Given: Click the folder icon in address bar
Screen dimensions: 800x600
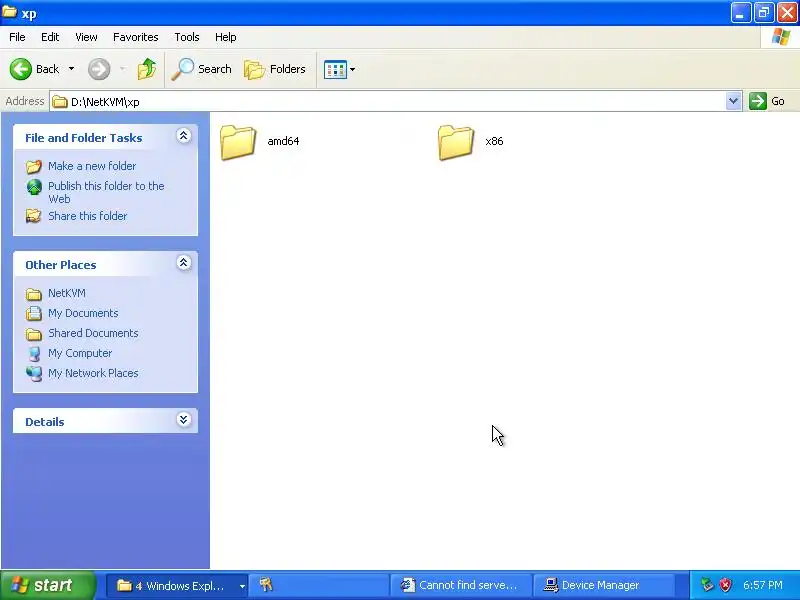Looking at the screenshot, I should [60, 102].
